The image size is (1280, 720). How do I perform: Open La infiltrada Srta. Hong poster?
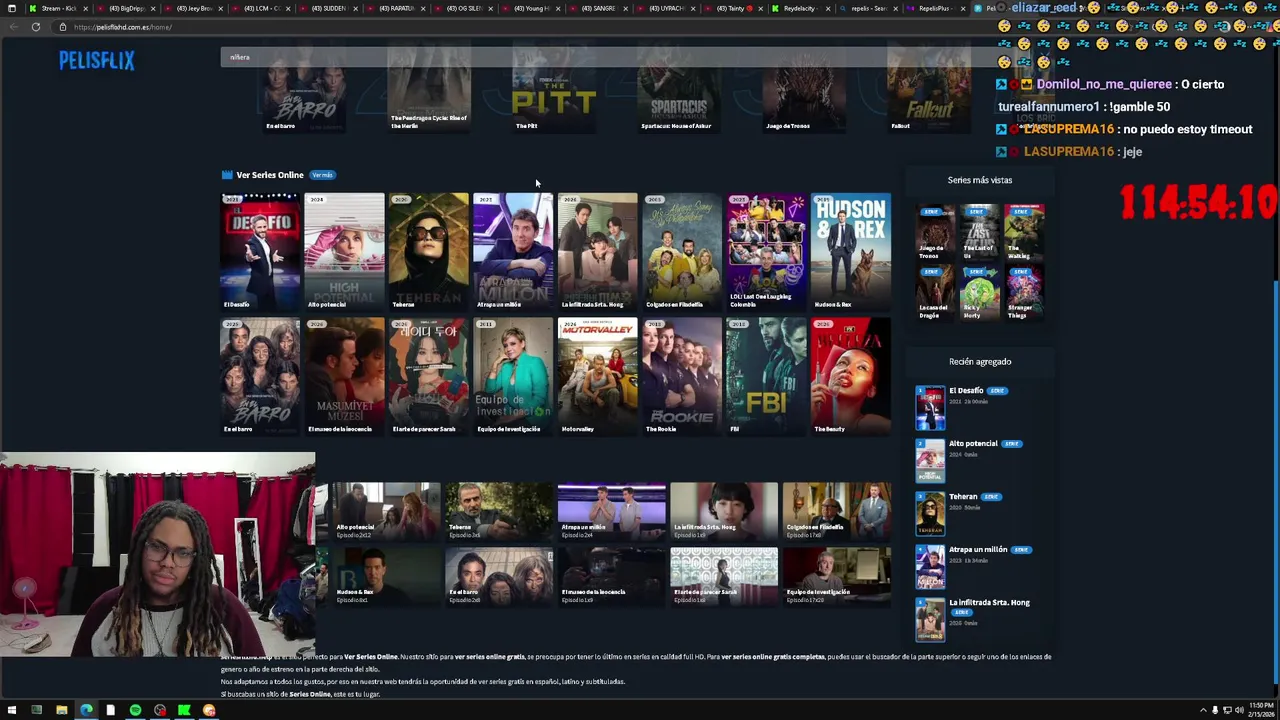(597, 251)
